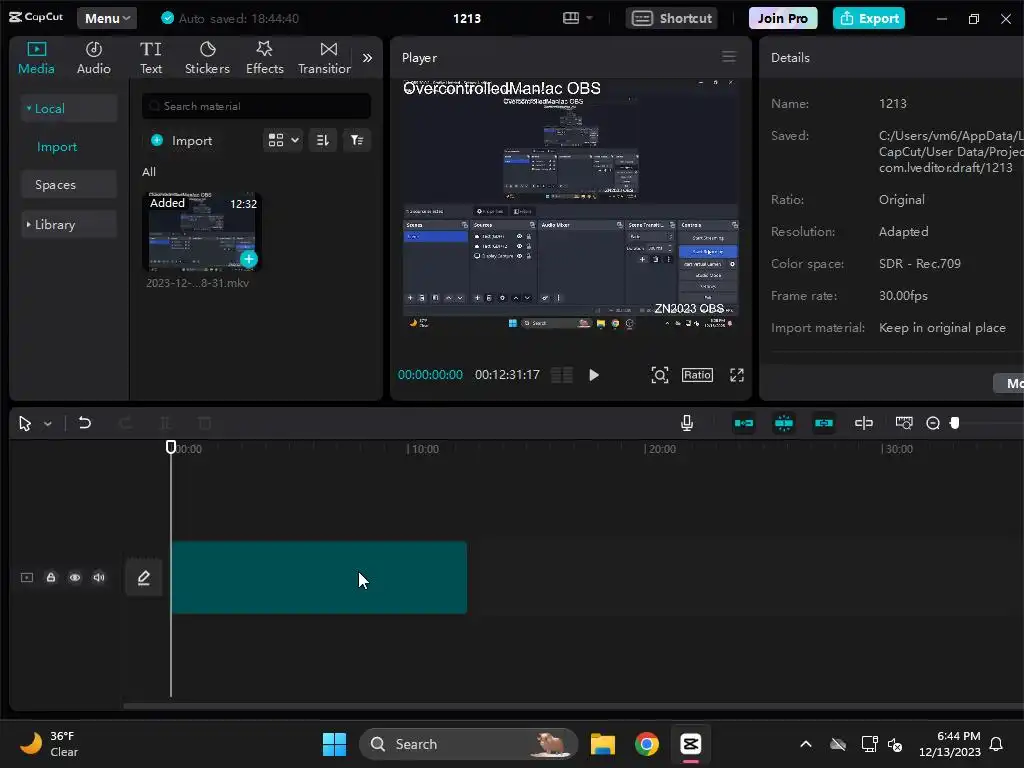The height and width of the screenshot is (768, 1024).
Task: Open the filter media icon
Action: tap(357, 140)
